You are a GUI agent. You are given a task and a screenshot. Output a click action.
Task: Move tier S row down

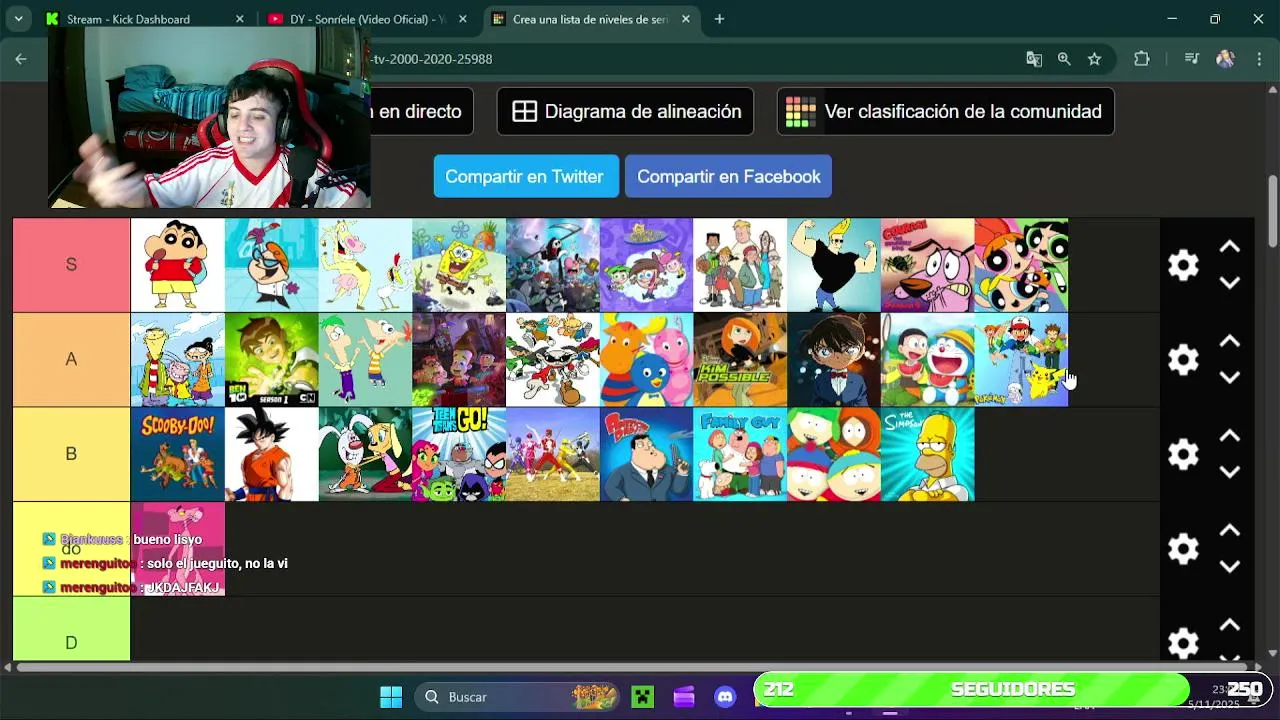click(x=1230, y=283)
